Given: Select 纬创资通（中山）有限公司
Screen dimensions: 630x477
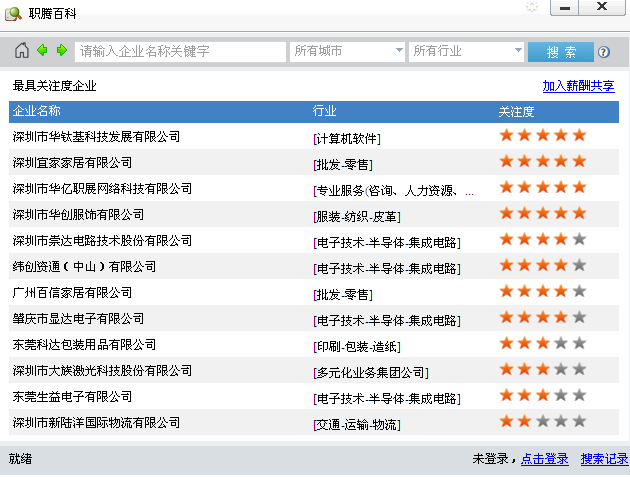Looking at the screenshot, I should (84, 266).
